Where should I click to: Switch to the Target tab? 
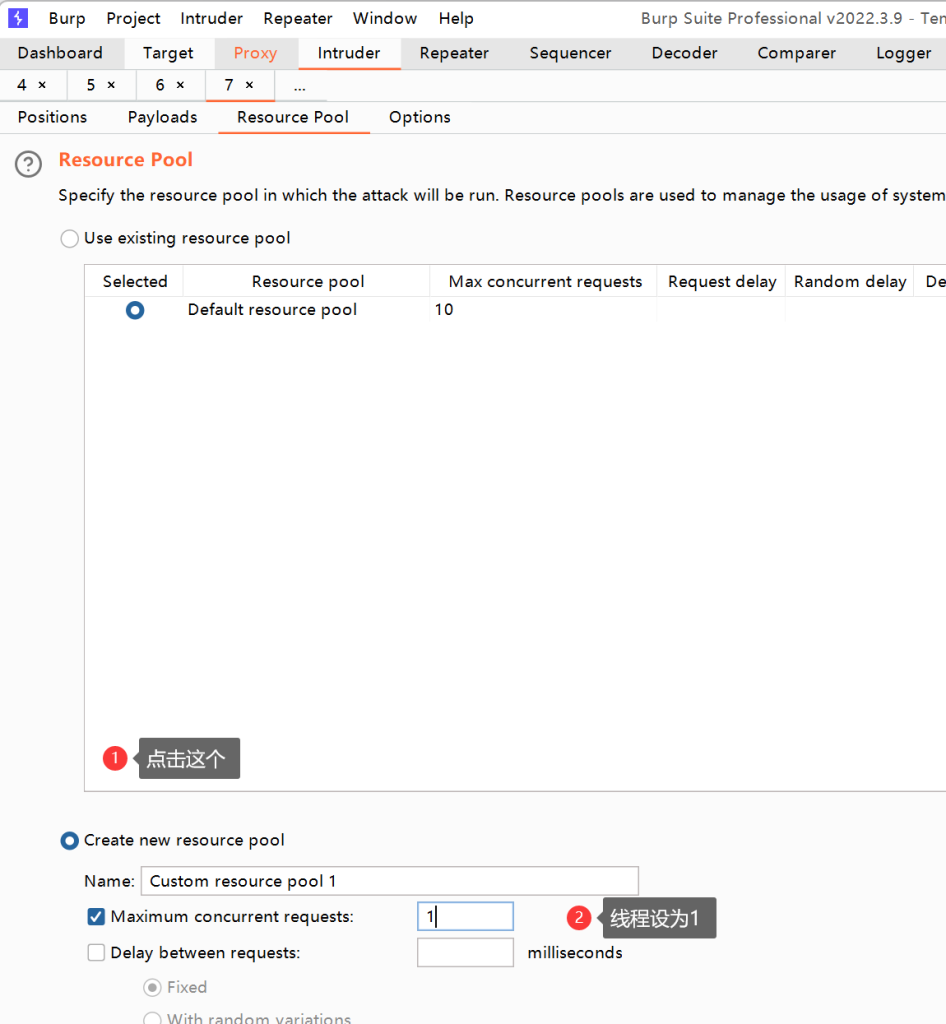[168, 53]
